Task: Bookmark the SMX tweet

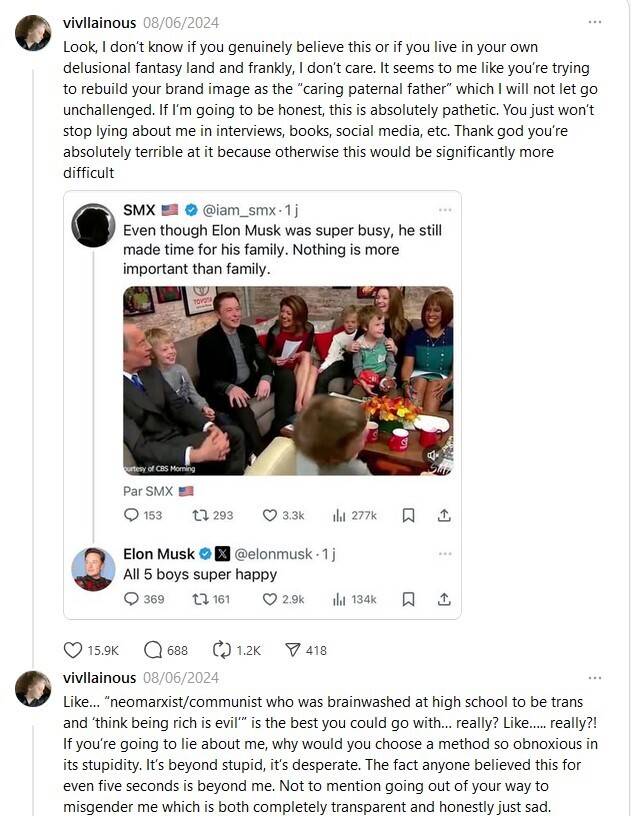Action: pyautogui.click(x=409, y=515)
